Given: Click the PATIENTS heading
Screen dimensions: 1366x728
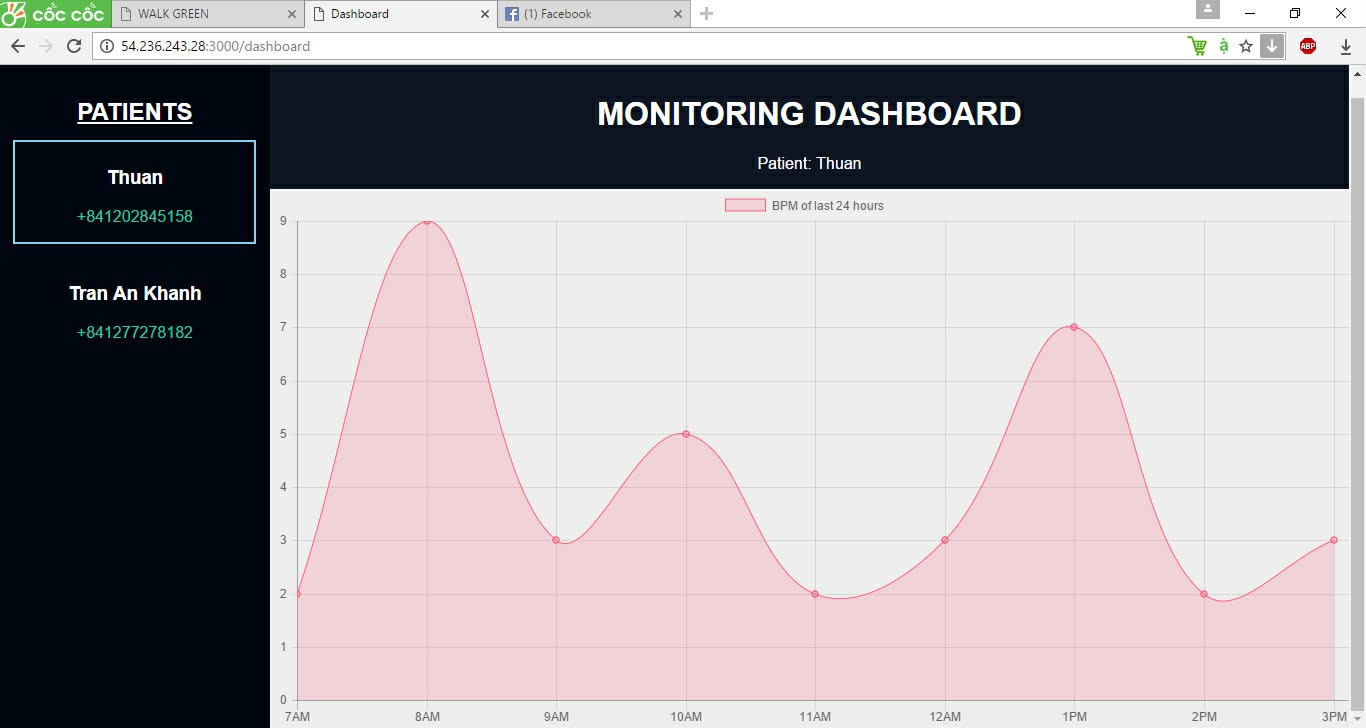Looking at the screenshot, I should 135,112.
